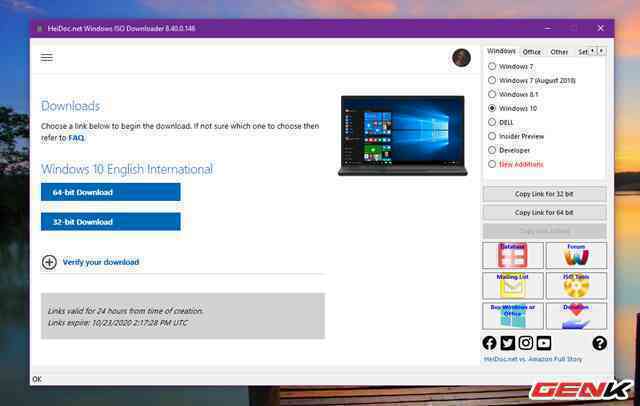
Task: Select the DELL radio button
Action: (x=492, y=122)
